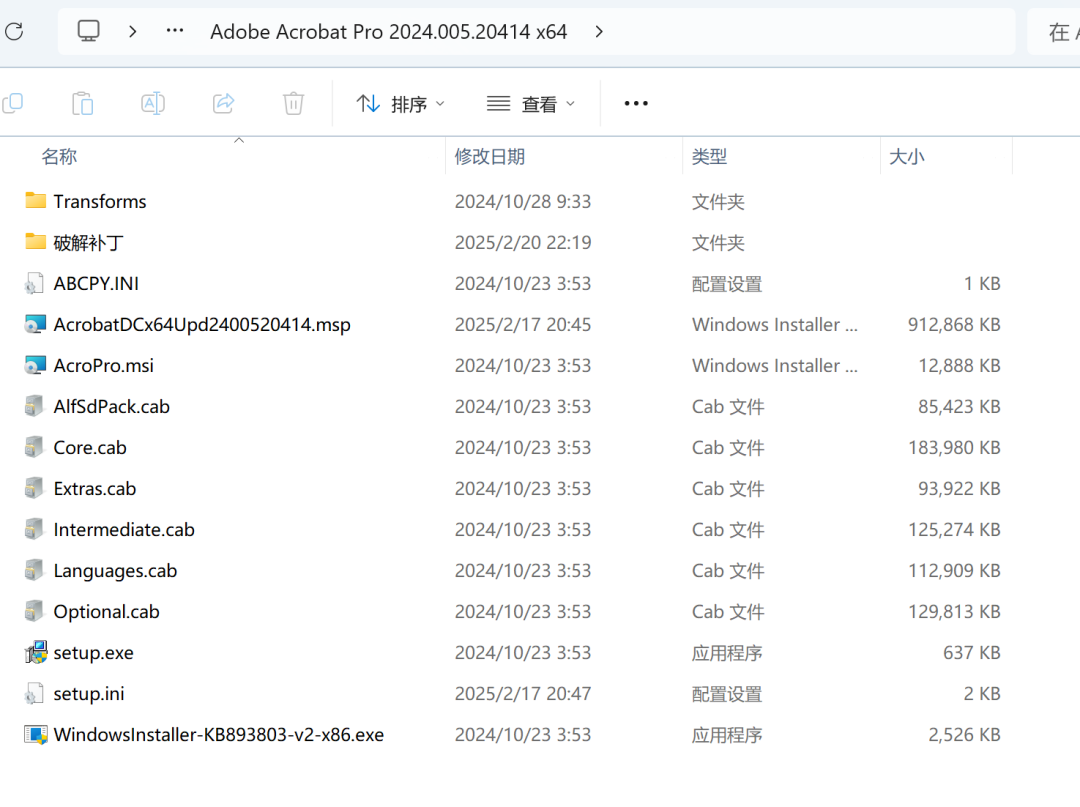Expand the chevron after the Adobe Acrobat breadcrumb
The image size is (1080, 807).
pyautogui.click(x=599, y=32)
